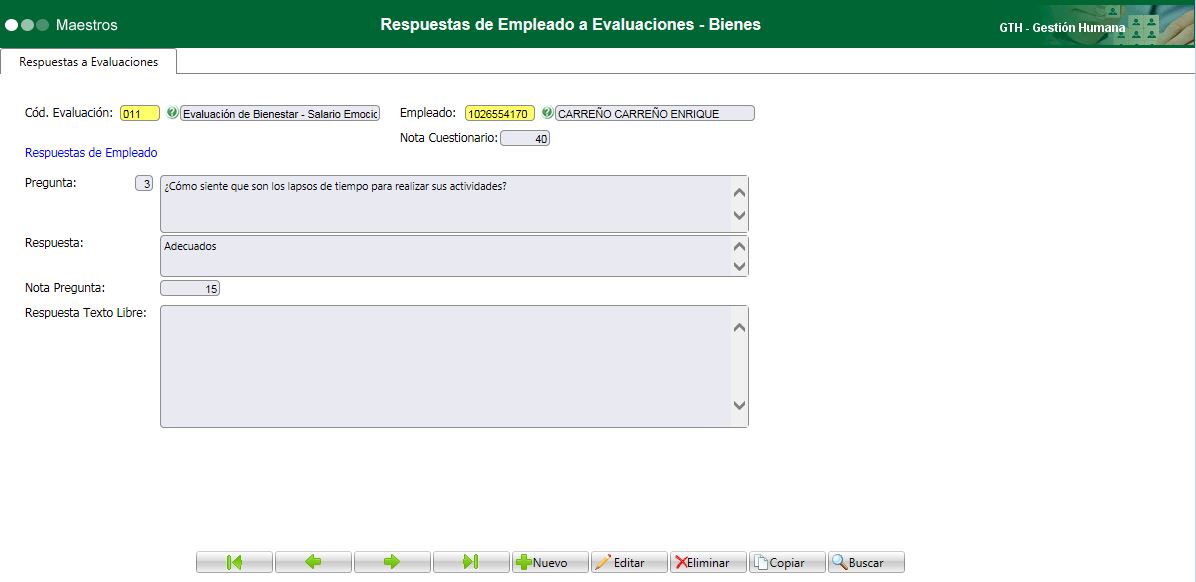This screenshot has height=582, width=1196.
Task: Switch to the Respuestas a Evaluaciones tab
Action: pyautogui.click(x=87, y=61)
